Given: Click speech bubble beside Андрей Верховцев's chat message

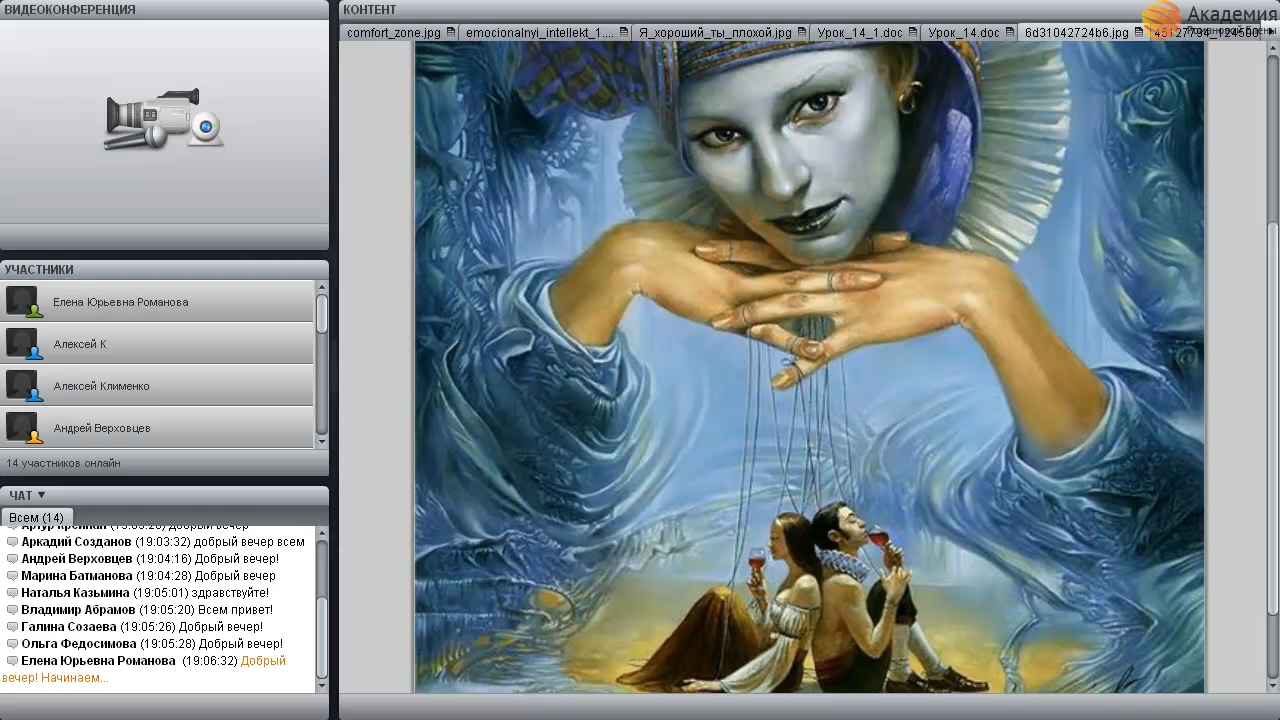Looking at the screenshot, I should tap(12, 559).
